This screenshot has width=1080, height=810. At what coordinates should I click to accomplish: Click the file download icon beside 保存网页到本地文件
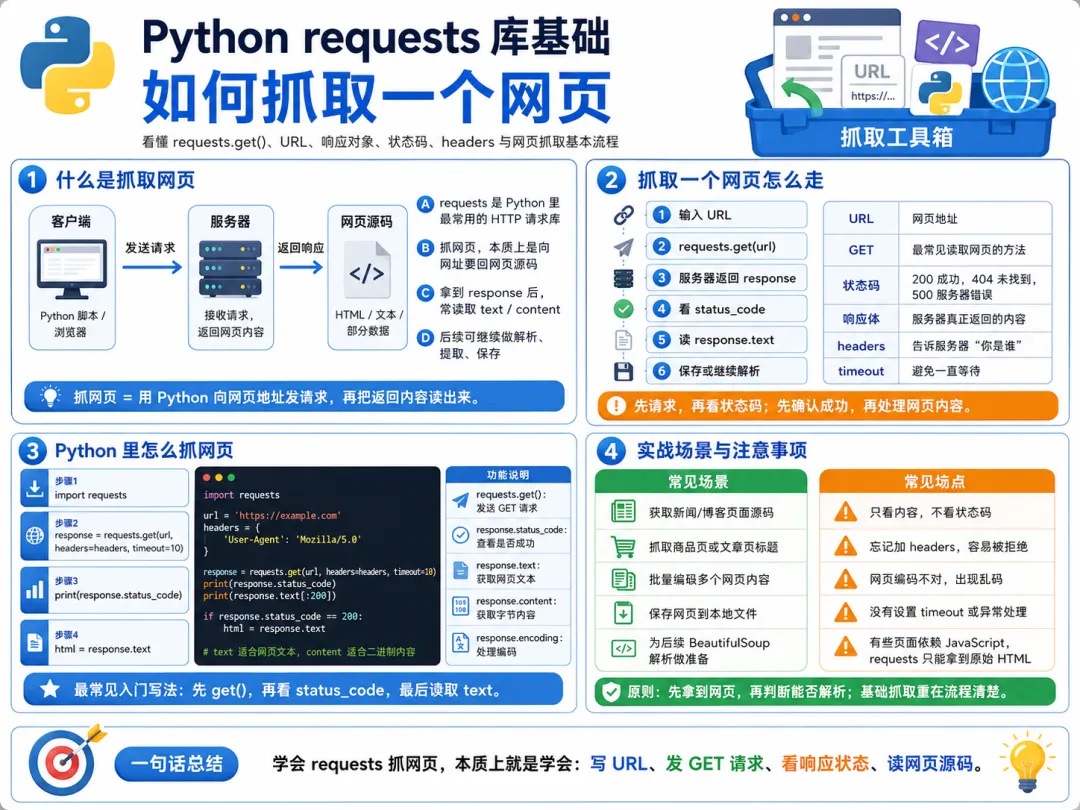[623, 612]
